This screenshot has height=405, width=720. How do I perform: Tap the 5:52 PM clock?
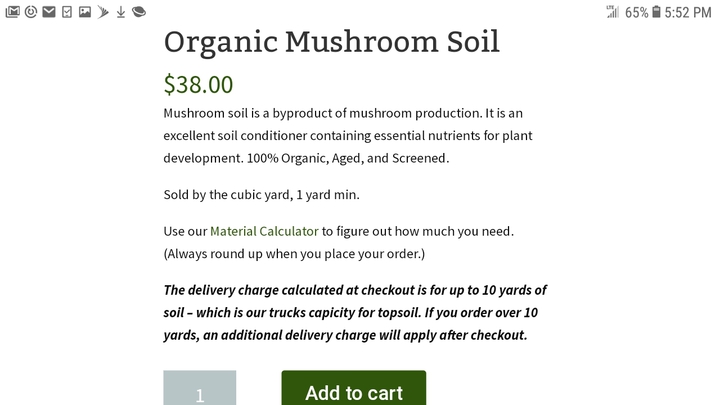pos(687,12)
